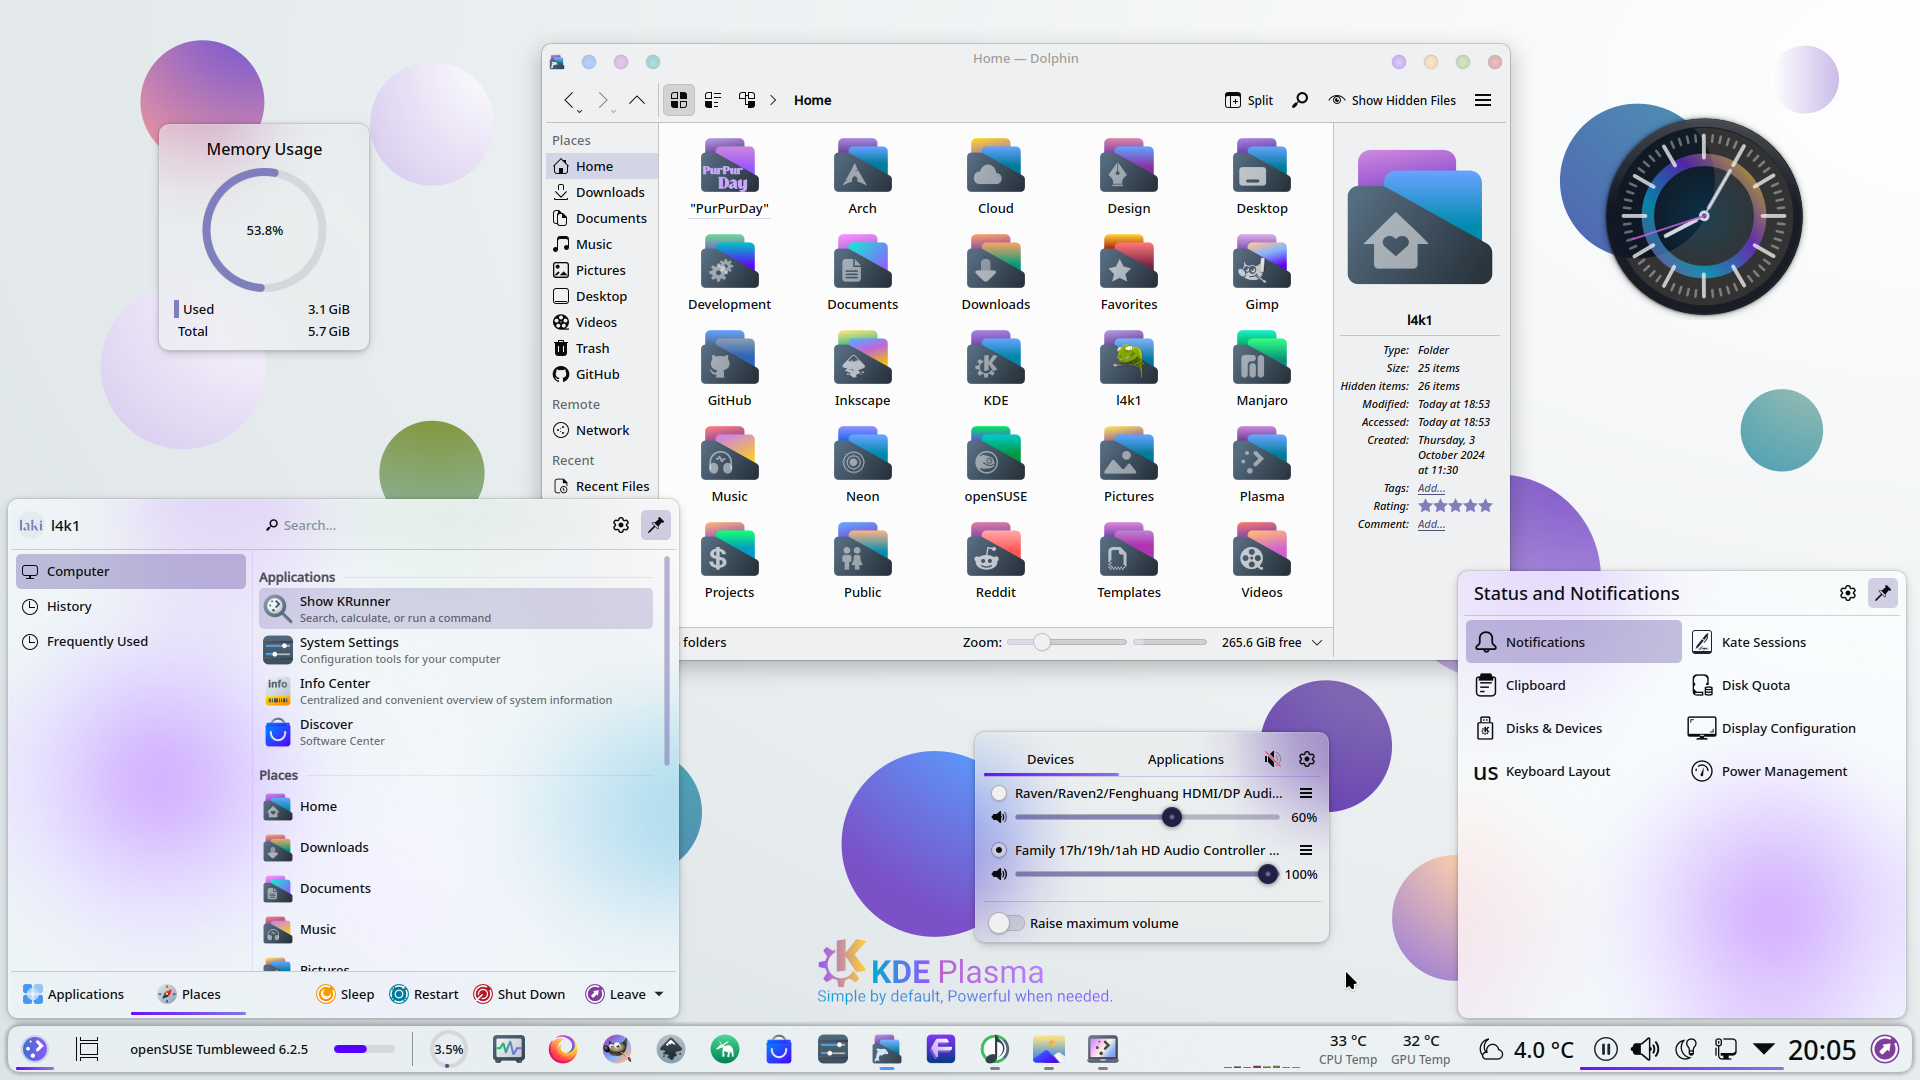
Task: Select History category in launcher
Action: click(x=131, y=606)
